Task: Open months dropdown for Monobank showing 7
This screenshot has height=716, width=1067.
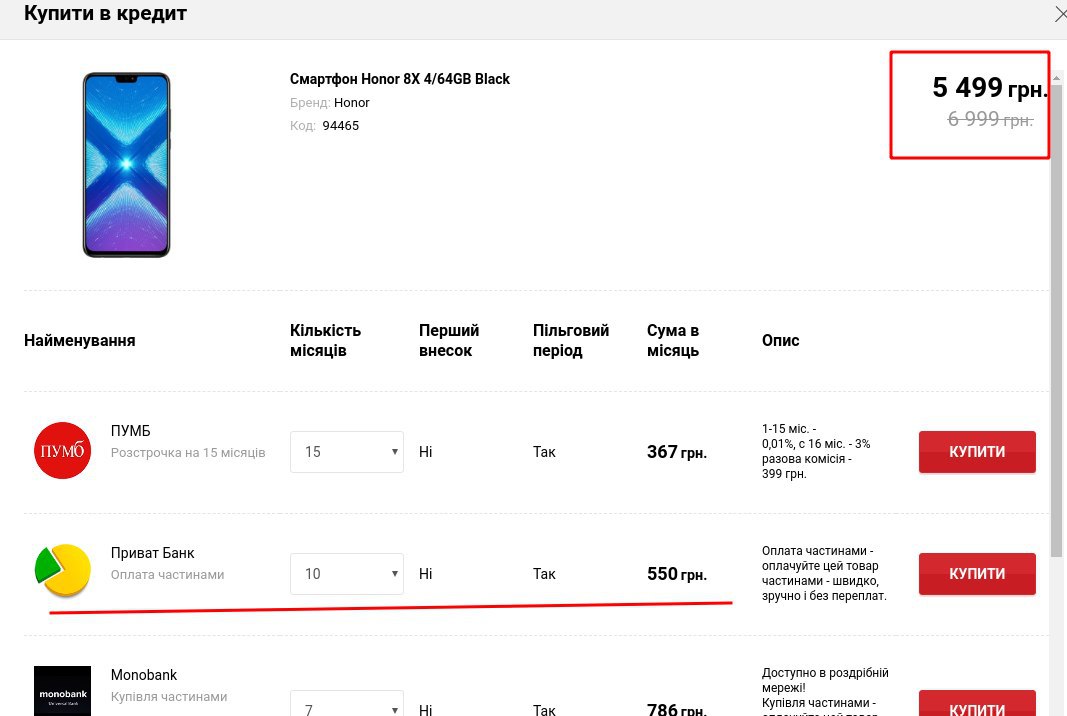Action: point(347,704)
